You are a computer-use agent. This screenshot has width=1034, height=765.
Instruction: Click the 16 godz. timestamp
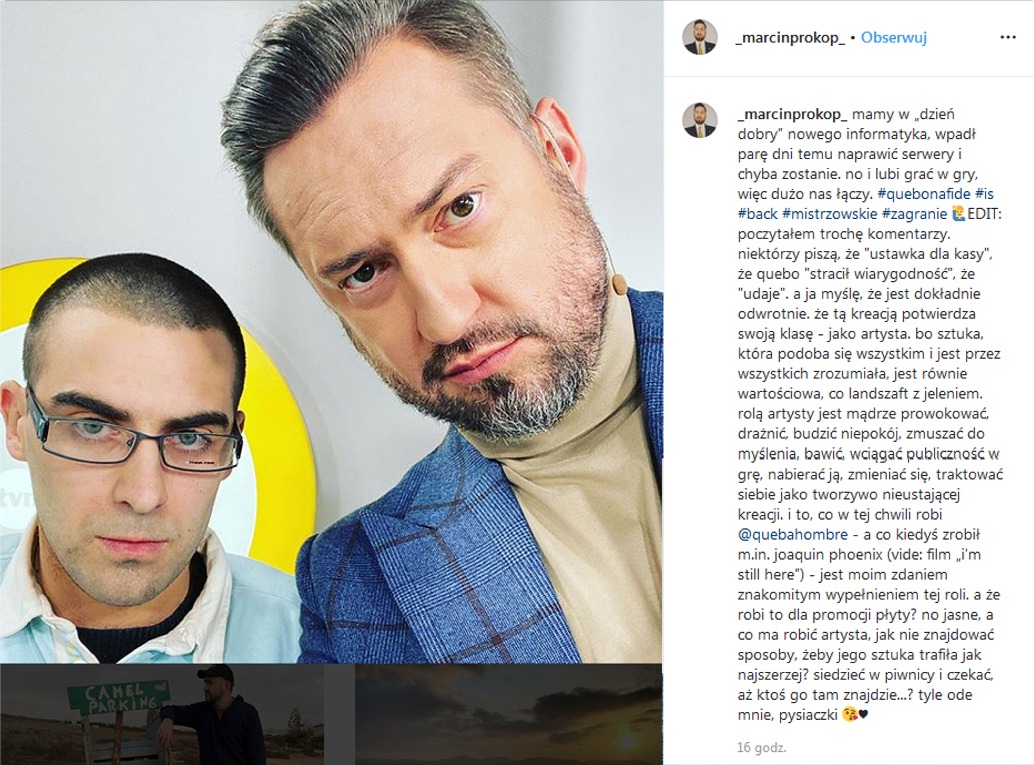click(x=762, y=747)
